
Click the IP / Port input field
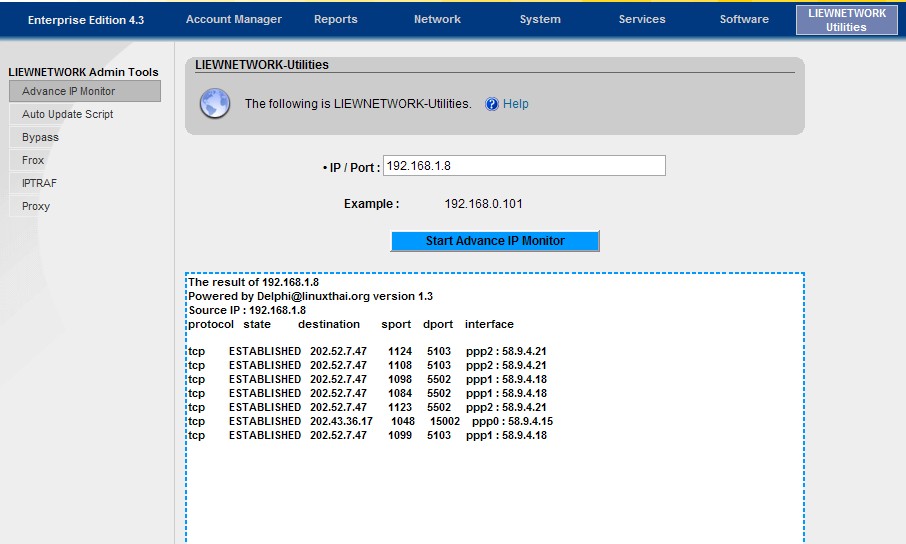(524, 166)
